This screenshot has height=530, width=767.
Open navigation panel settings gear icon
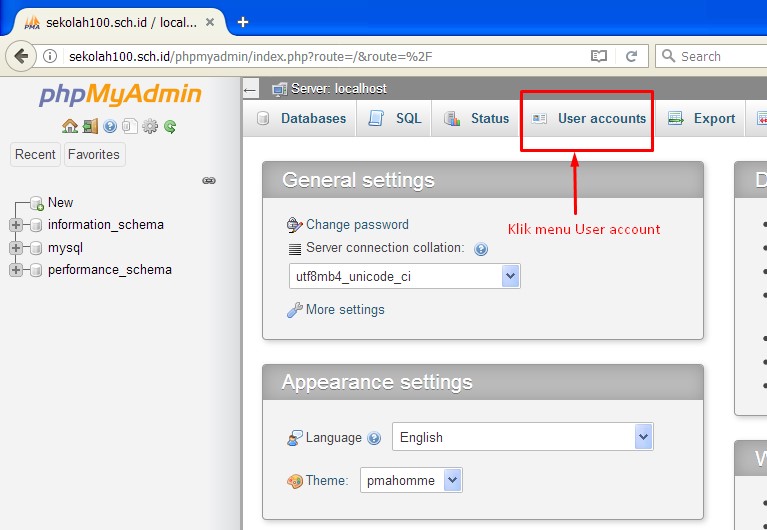[x=150, y=126]
